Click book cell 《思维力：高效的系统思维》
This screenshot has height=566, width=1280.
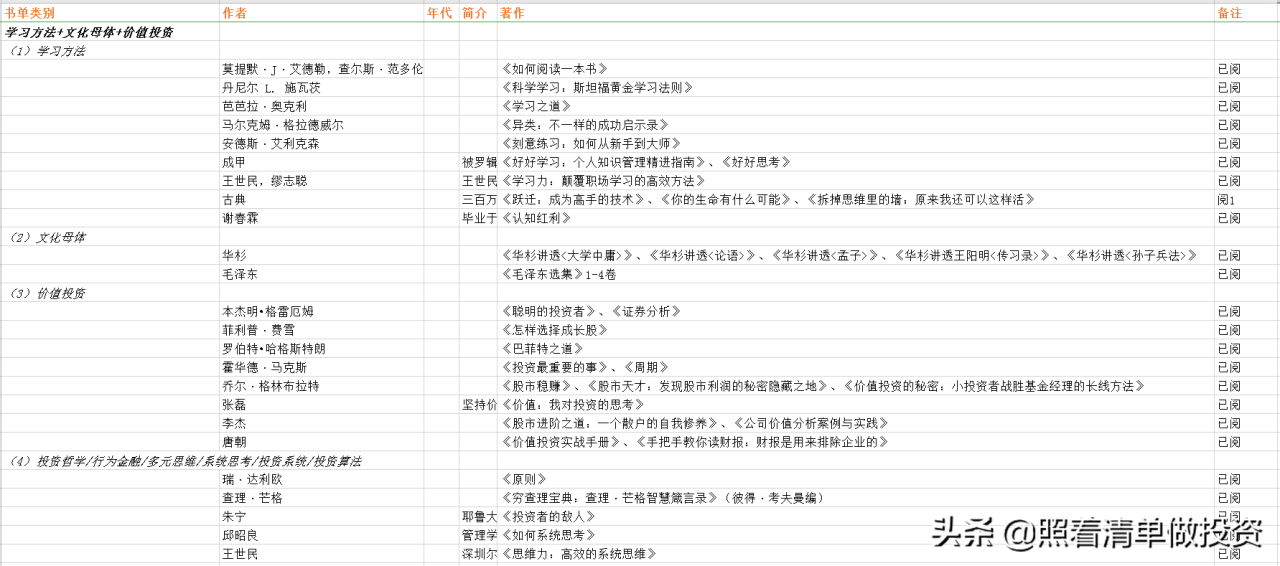pyautogui.click(x=579, y=554)
